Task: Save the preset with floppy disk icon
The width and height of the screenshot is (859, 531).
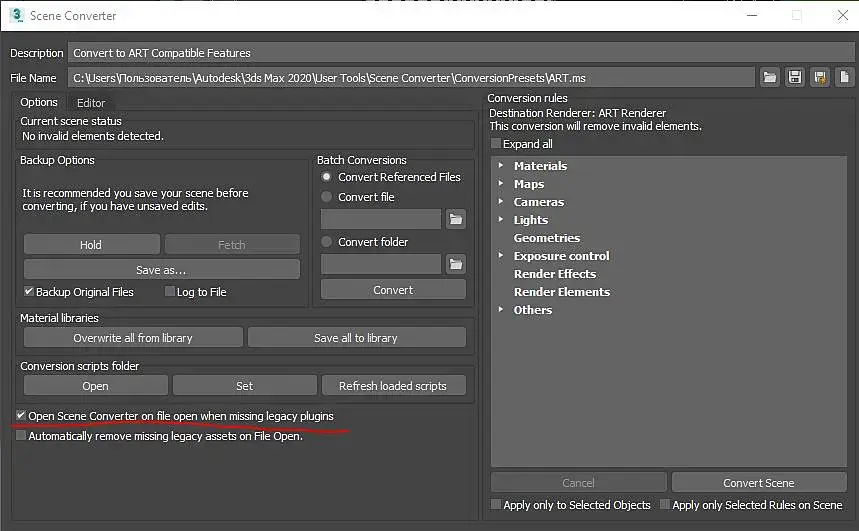Action: pos(795,77)
